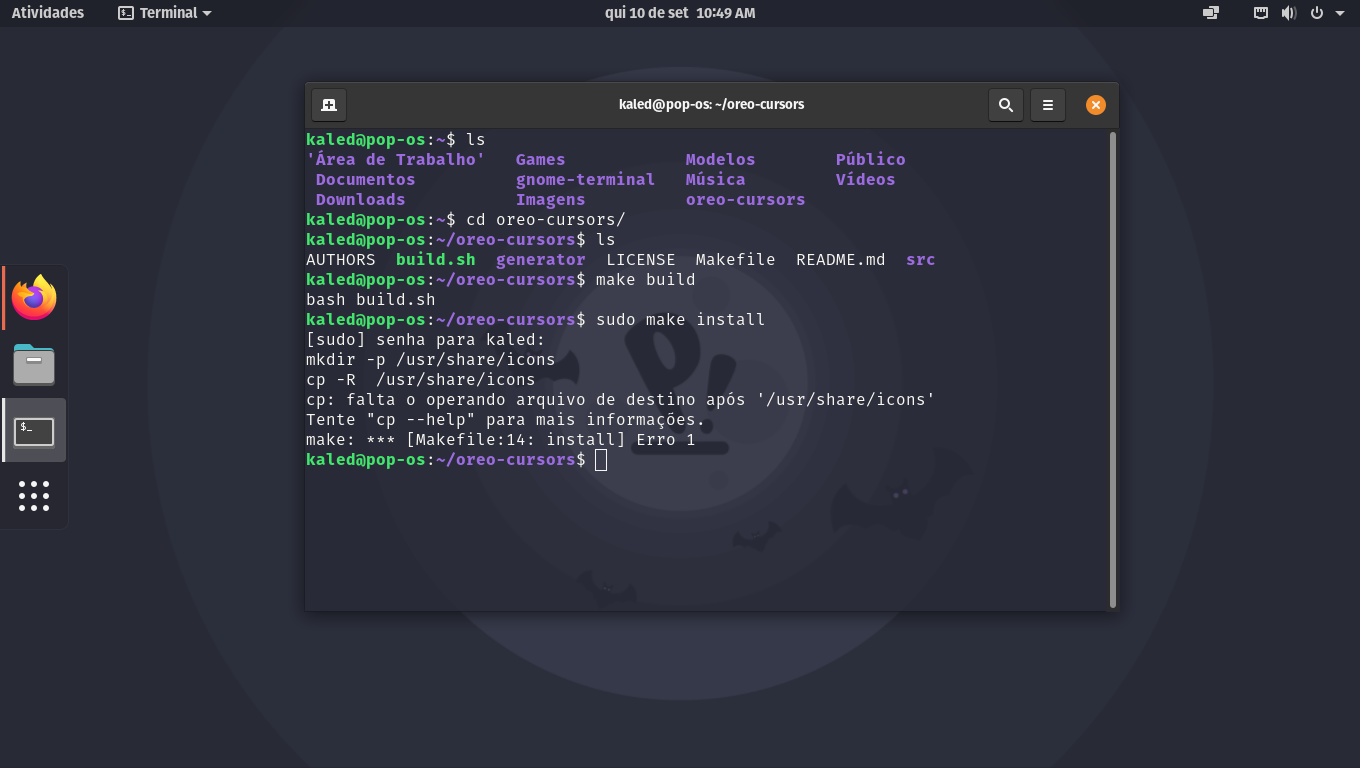
Task: Open a new terminal tab
Action: pyautogui.click(x=328, y=104)
